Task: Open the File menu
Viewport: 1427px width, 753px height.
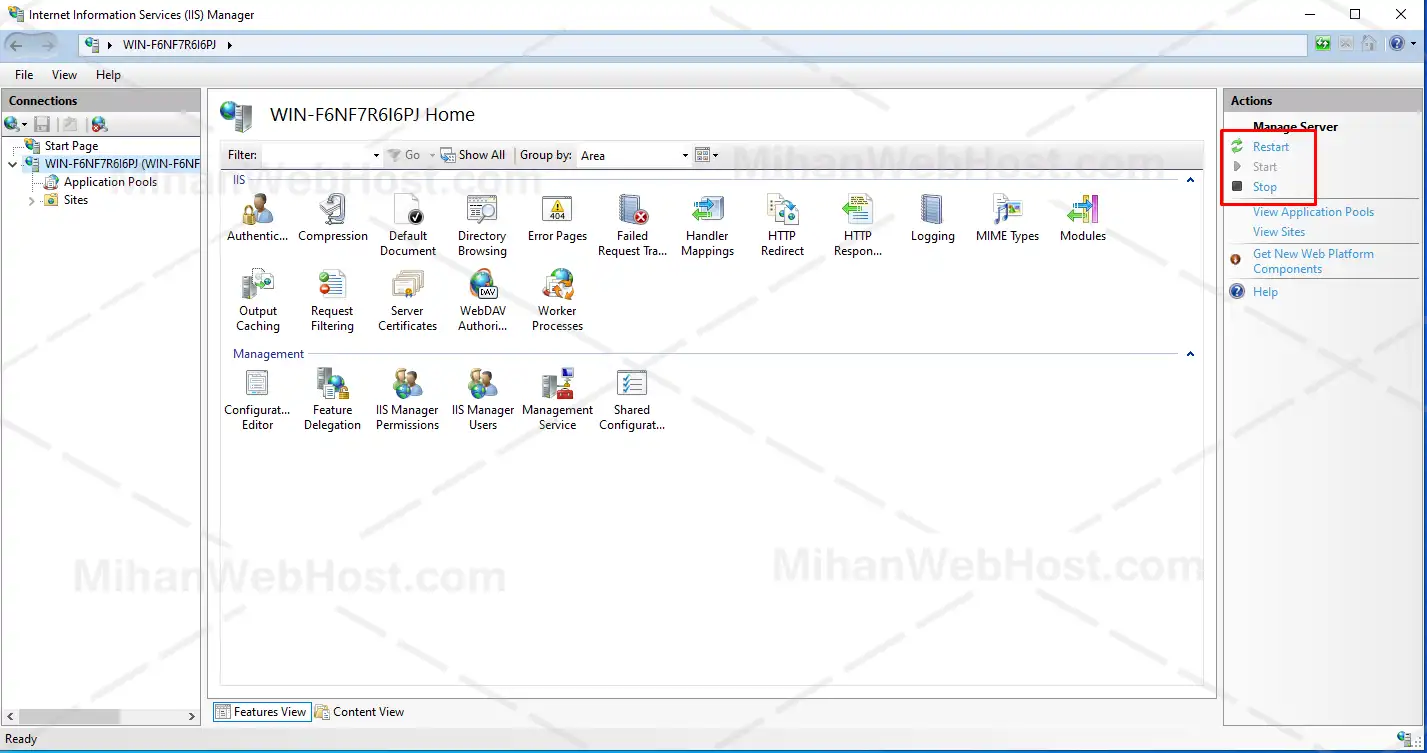Action: coord(24,75)
